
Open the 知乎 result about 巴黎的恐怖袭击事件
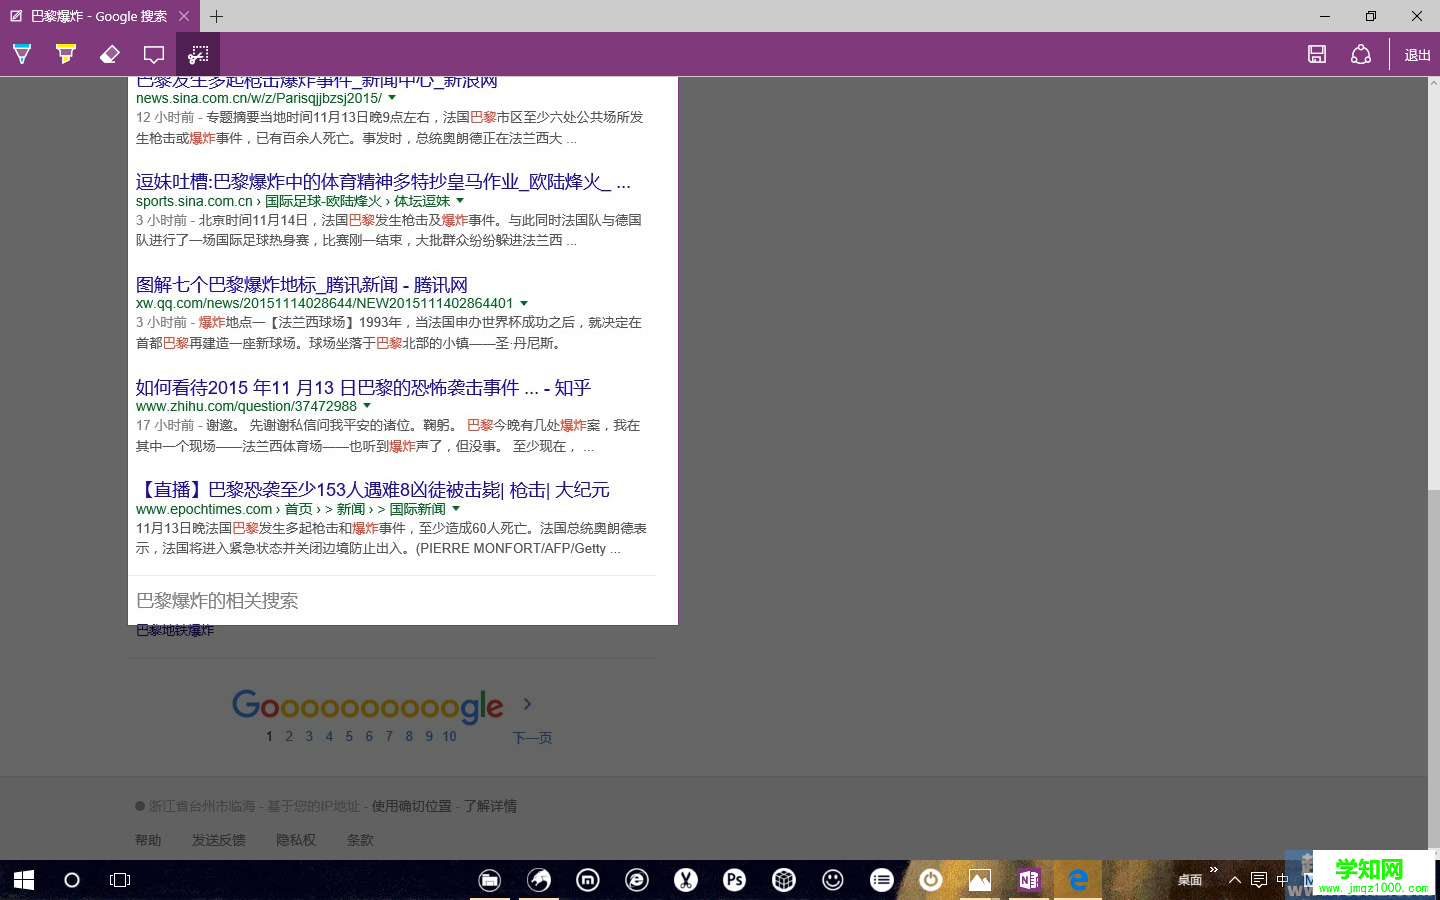click(x=363, y=388)
